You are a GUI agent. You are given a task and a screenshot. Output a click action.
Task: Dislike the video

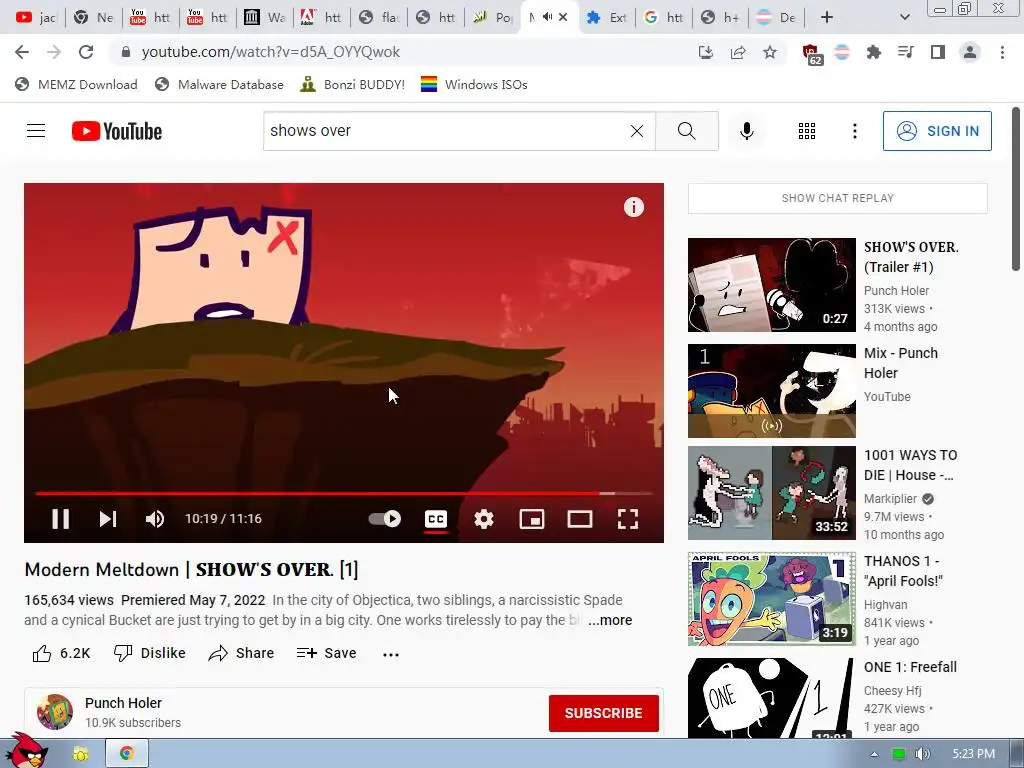point(150,653)
